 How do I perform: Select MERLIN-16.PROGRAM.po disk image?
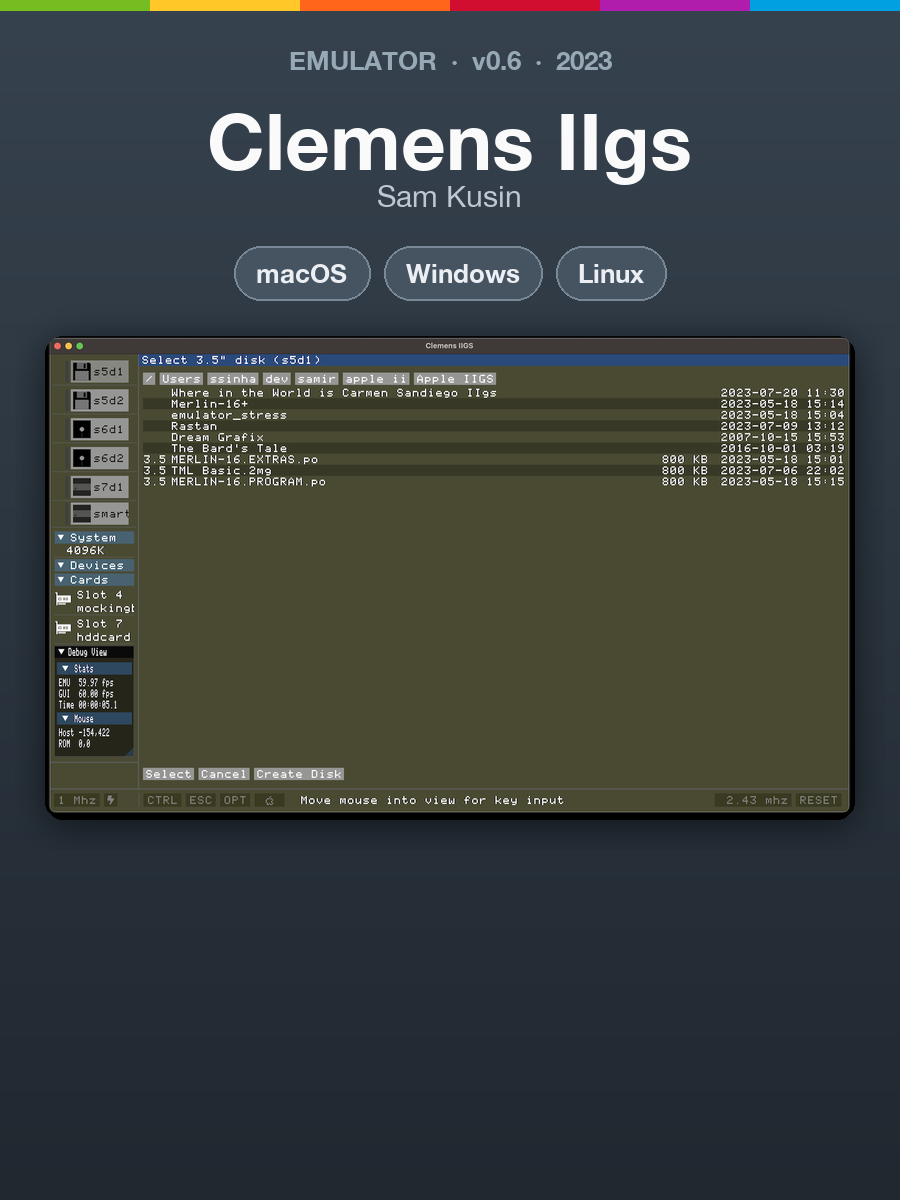pyautogui.click(x=494, y=482)
